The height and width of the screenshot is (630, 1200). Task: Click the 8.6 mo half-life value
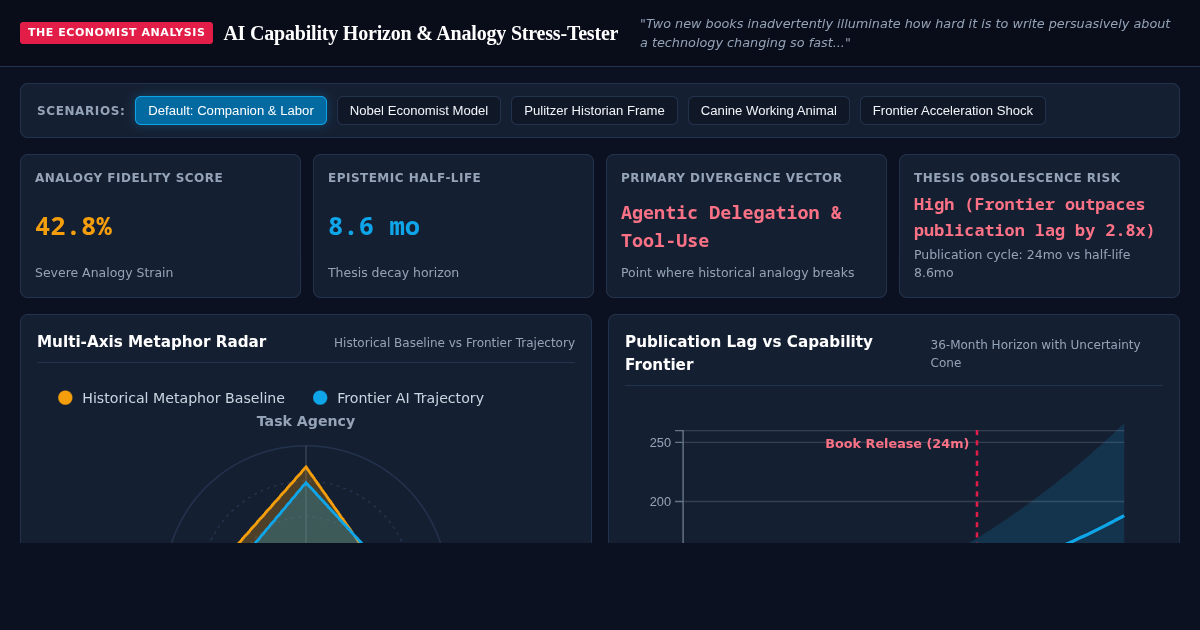click(374, 227)
